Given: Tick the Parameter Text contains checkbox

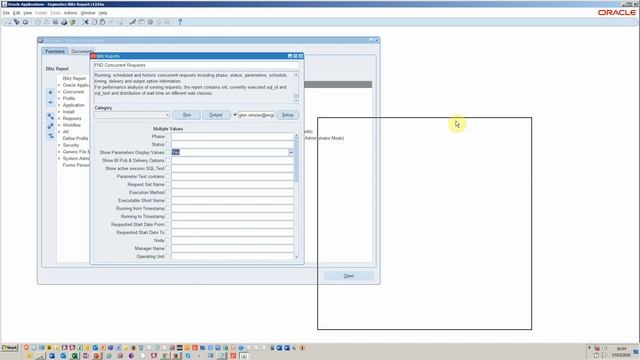Looking at the screenshot, I should 167,176.
